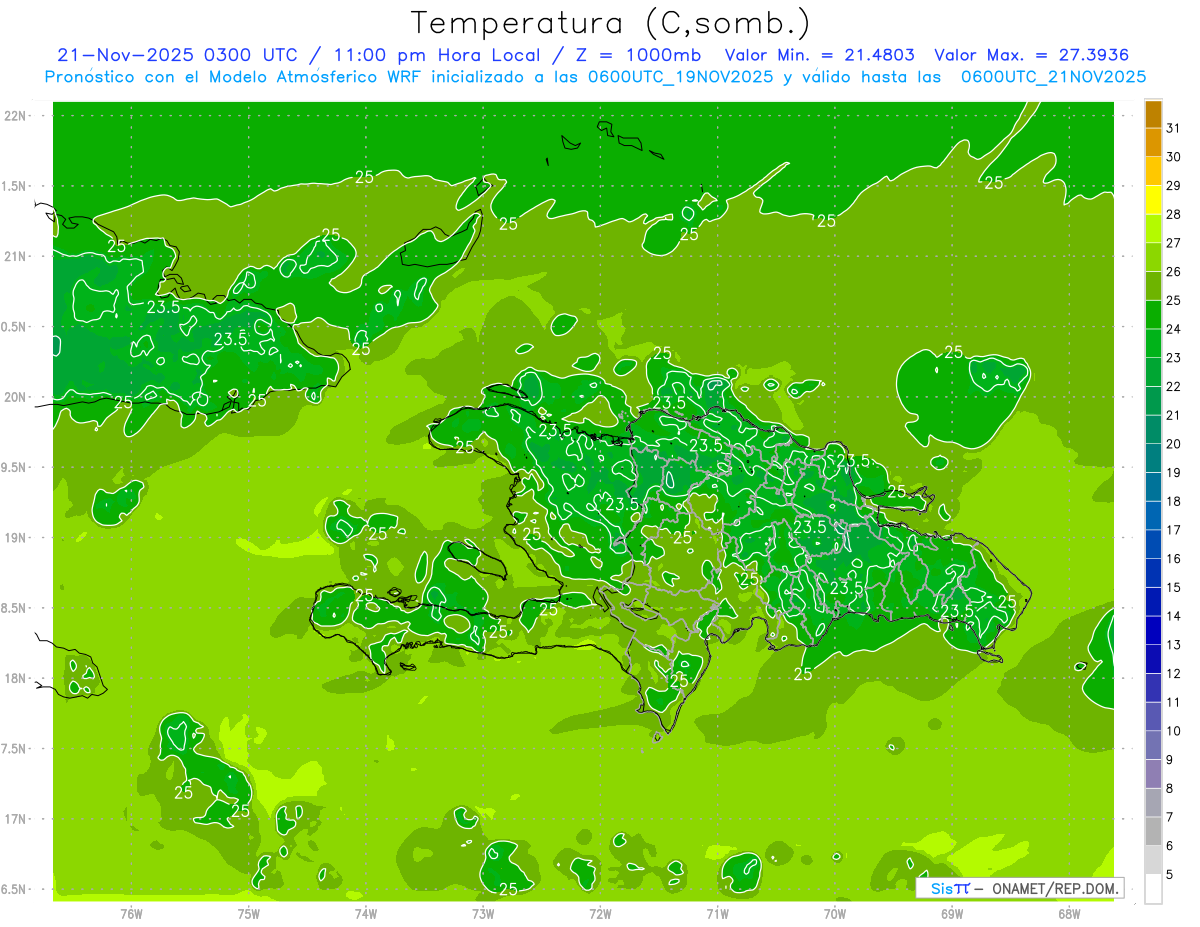Viewport: 1200px width, 927px height.
Task: Select the 'Valor Min. = 21.4803' value
Action: click(x=819, y=55)
